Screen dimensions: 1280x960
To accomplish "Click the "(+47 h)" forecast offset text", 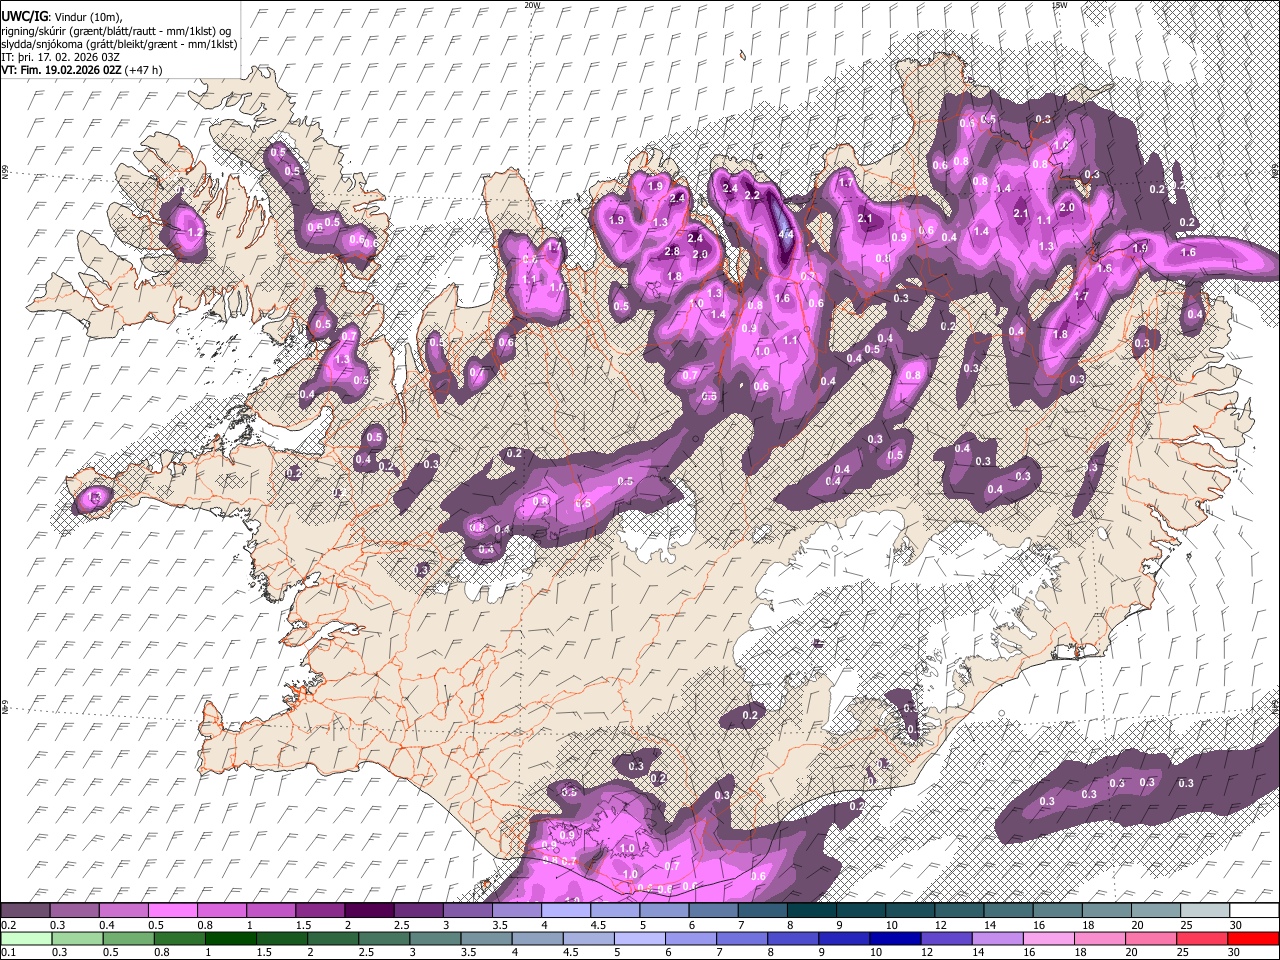I will (x=144, y=70).
